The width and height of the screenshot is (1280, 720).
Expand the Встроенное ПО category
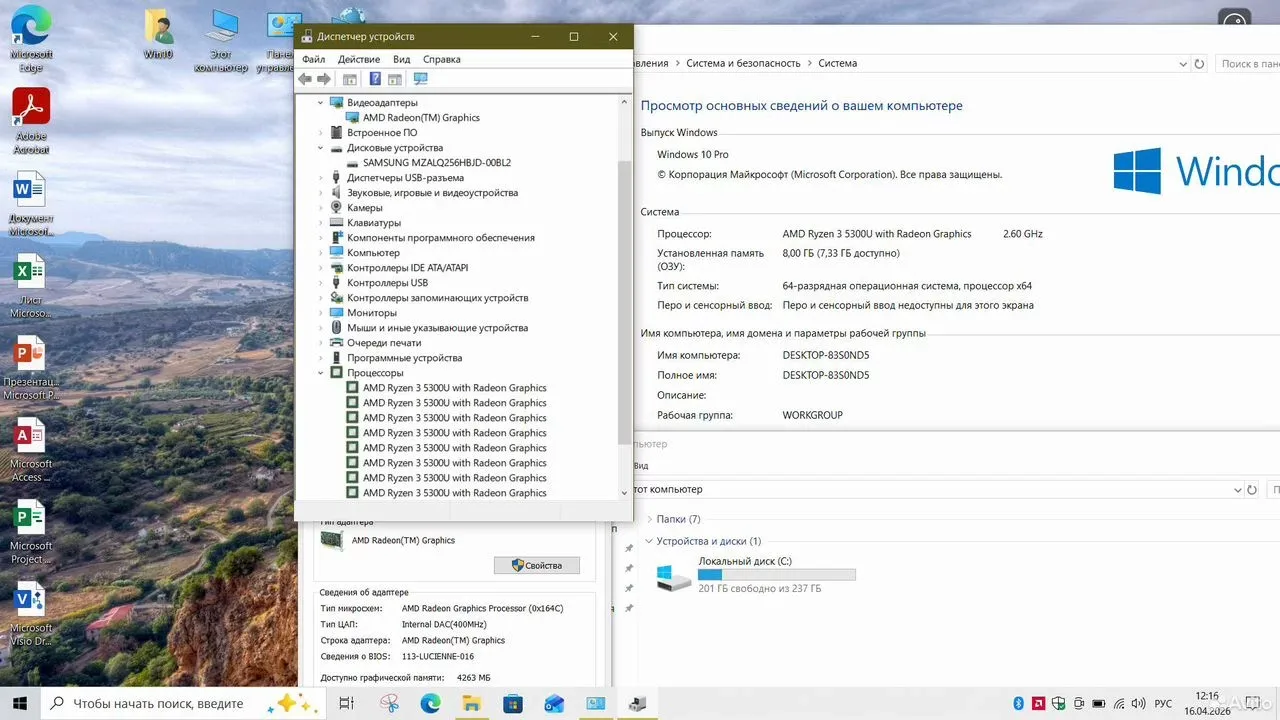coord(321,133)
